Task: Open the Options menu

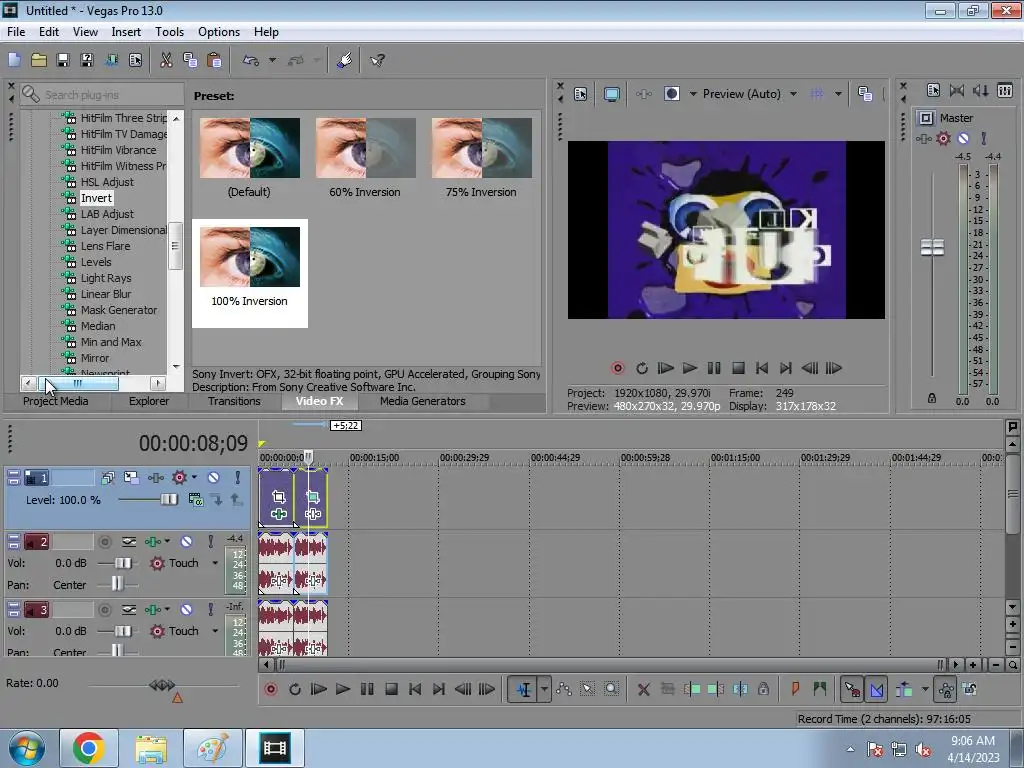Action: coord(219,31)
